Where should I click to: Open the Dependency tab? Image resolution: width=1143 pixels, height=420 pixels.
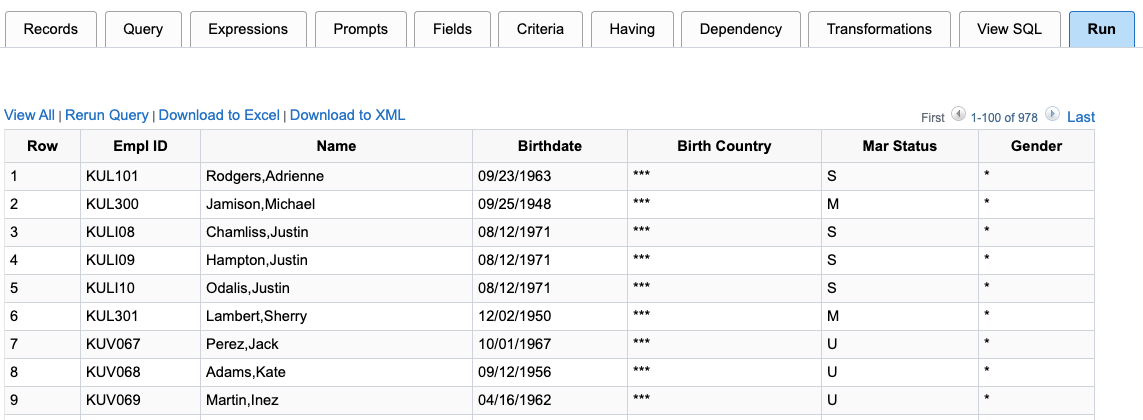pyautogui.click(x=740, y=29)
